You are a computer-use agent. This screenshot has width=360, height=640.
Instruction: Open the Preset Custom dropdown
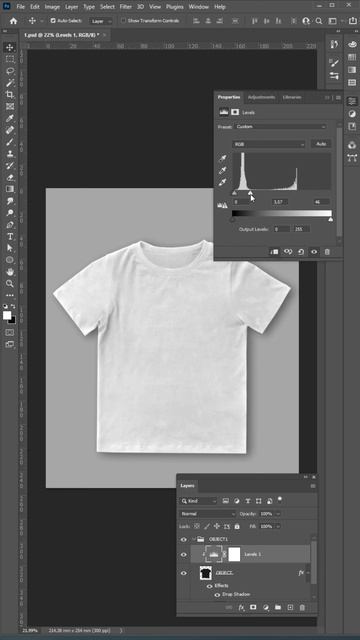click(280, 127)
